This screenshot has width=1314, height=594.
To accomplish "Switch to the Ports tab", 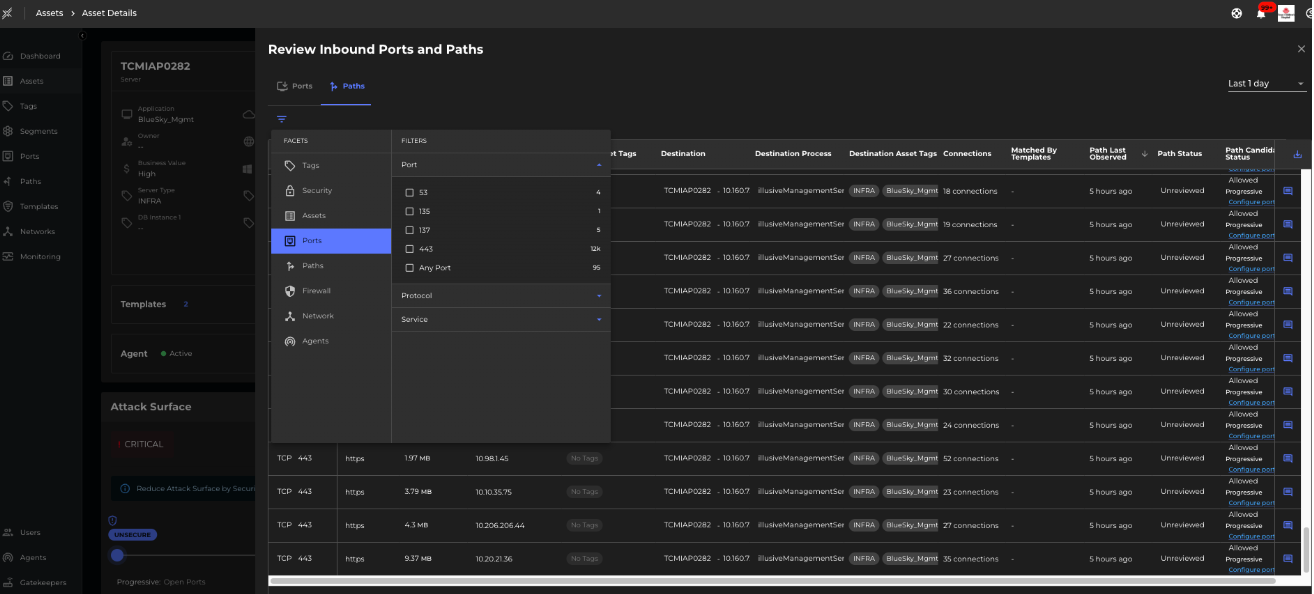I will coord(295,86).
